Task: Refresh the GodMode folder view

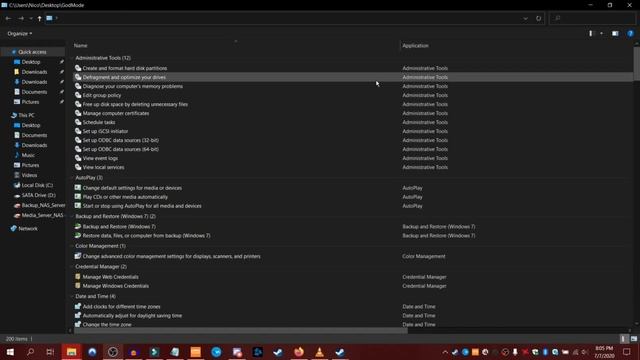Action: click(x=538, y=18)
